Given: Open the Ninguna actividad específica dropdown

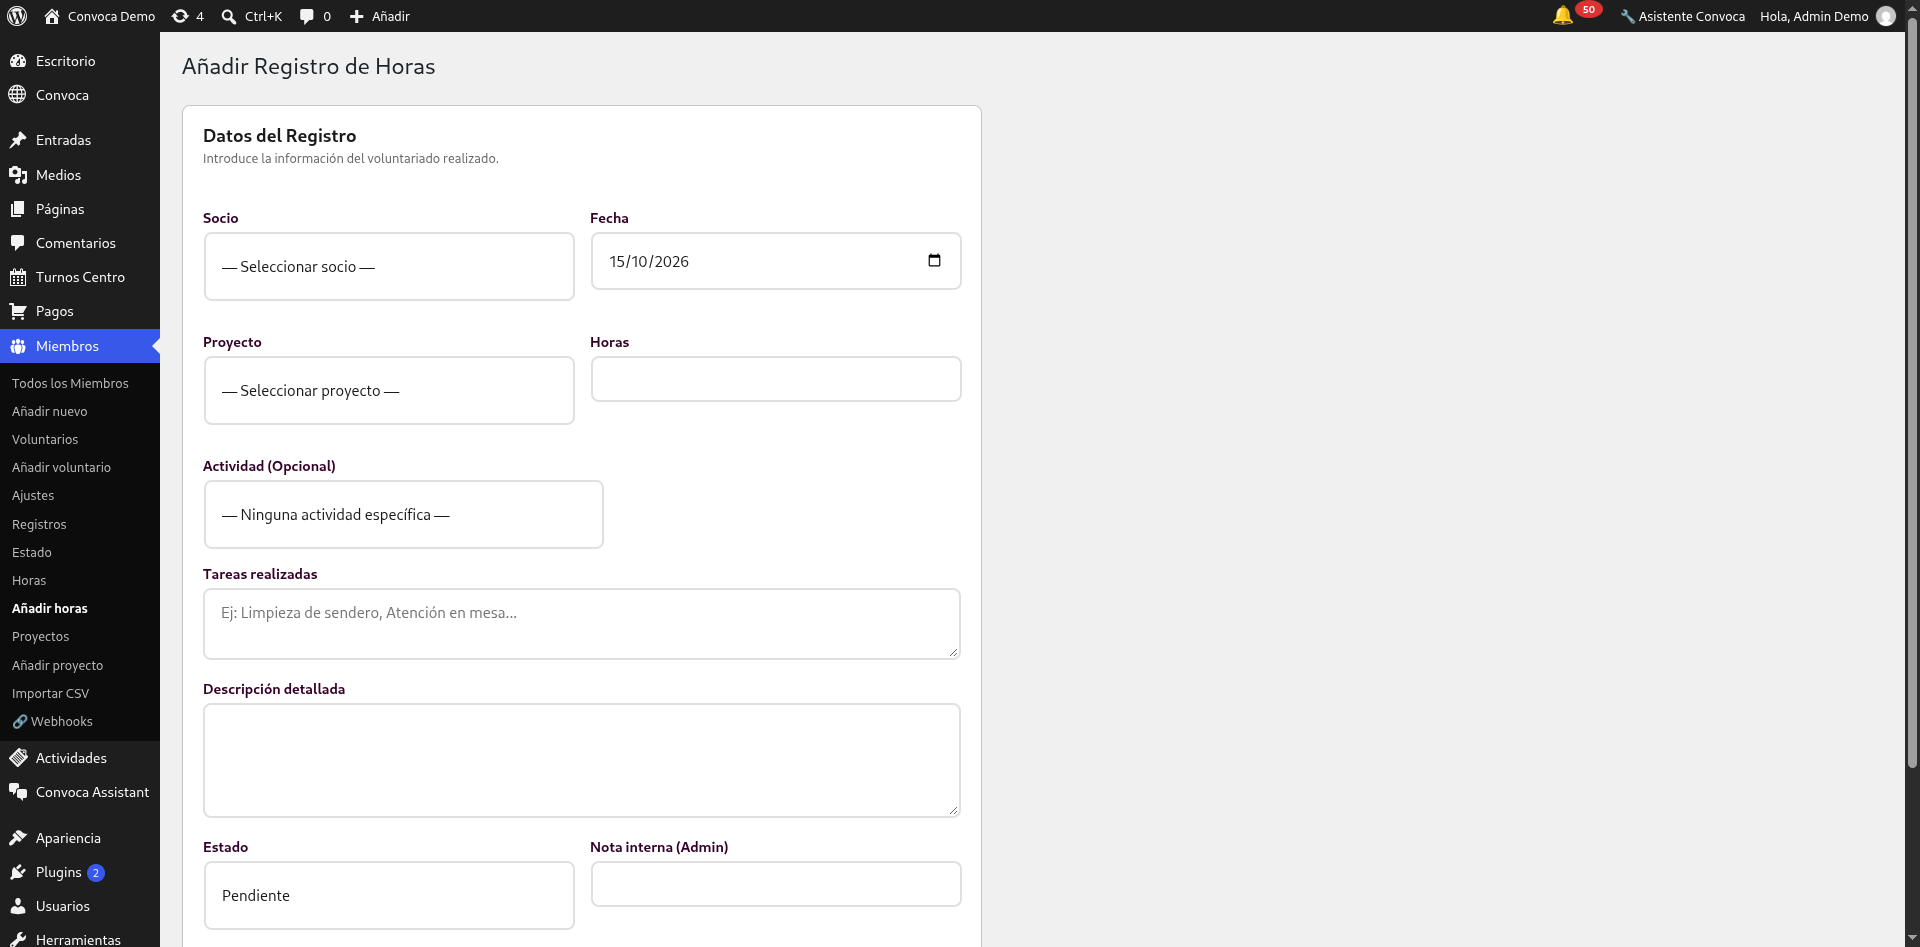Looking at the screenshot, I should 404,515.
